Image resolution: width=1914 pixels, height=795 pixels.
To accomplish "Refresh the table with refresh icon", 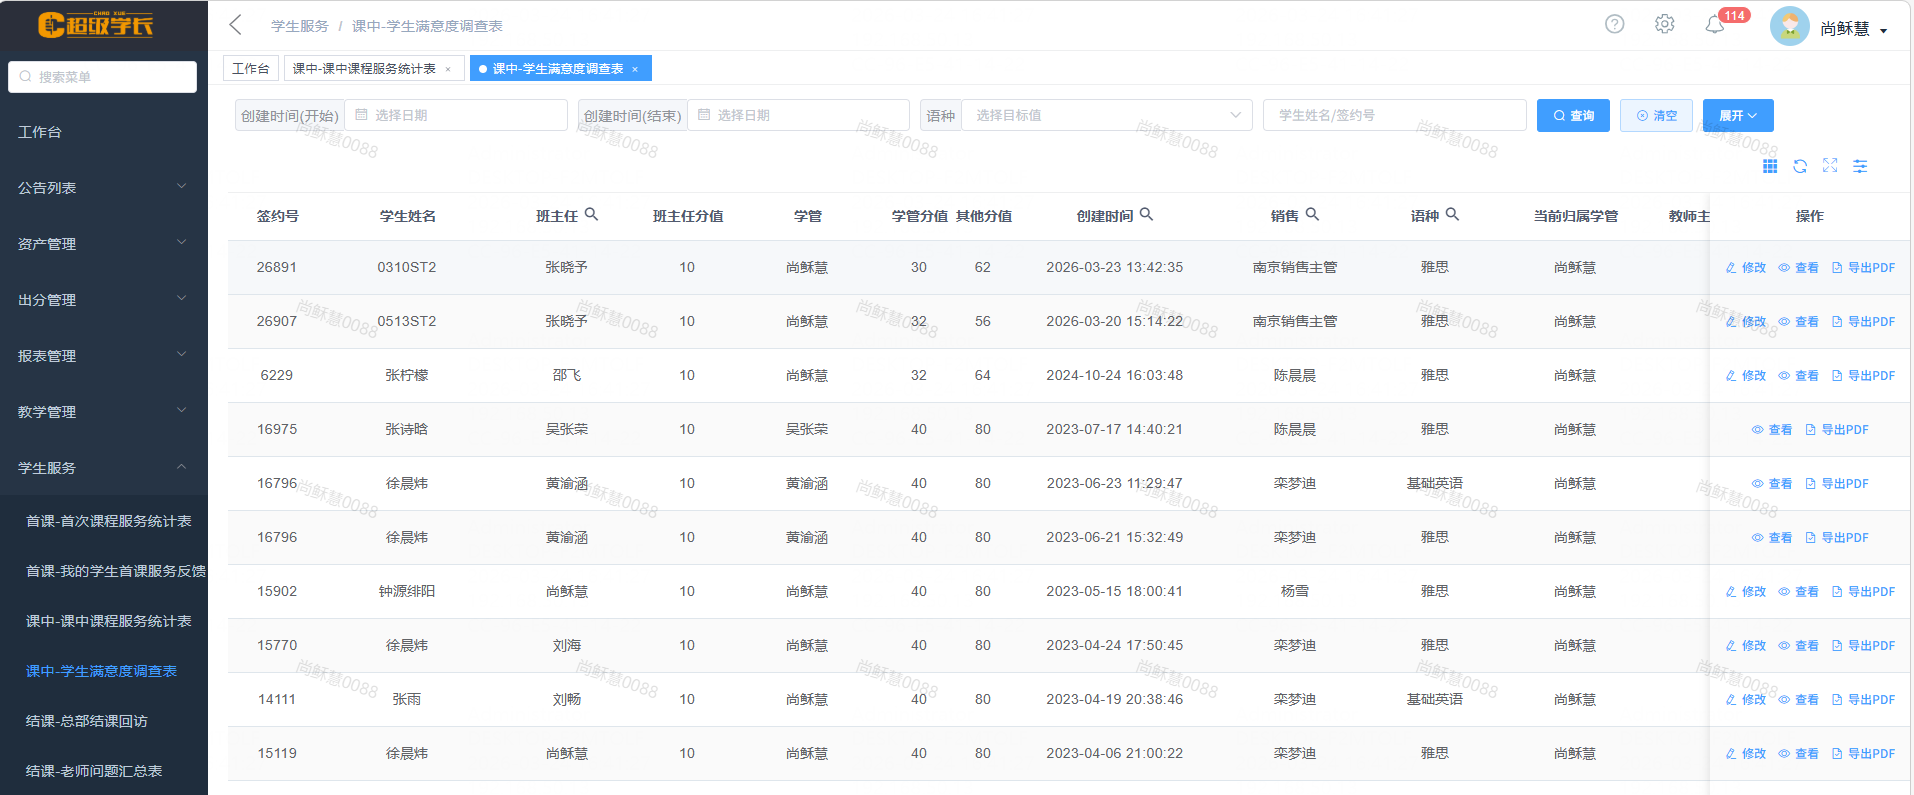I will click(x=1800, y=166).
